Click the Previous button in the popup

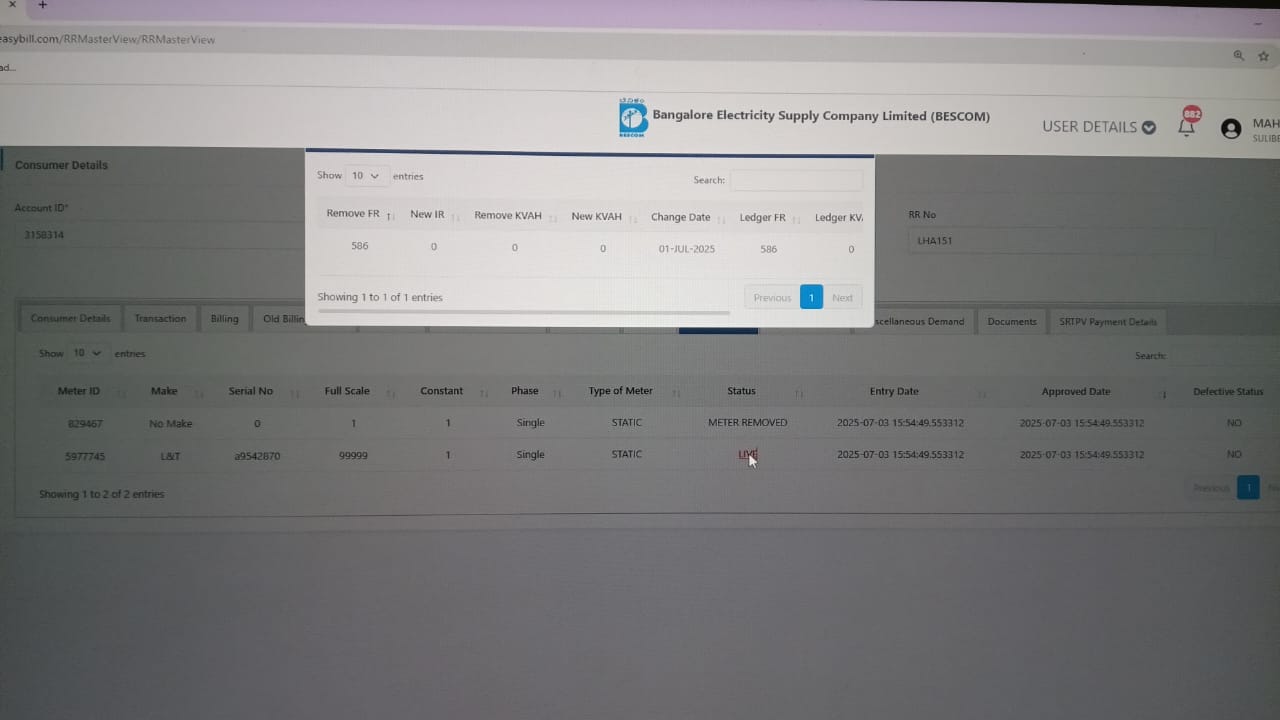point(772,298)
